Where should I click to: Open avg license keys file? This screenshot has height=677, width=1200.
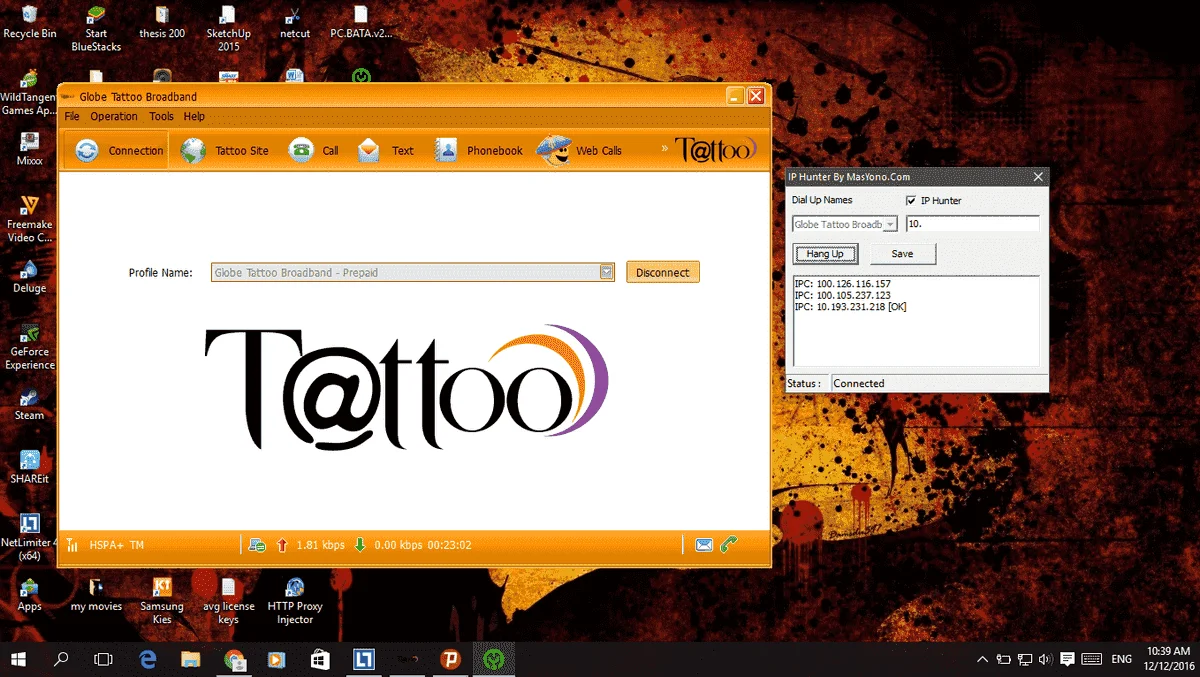228,600
